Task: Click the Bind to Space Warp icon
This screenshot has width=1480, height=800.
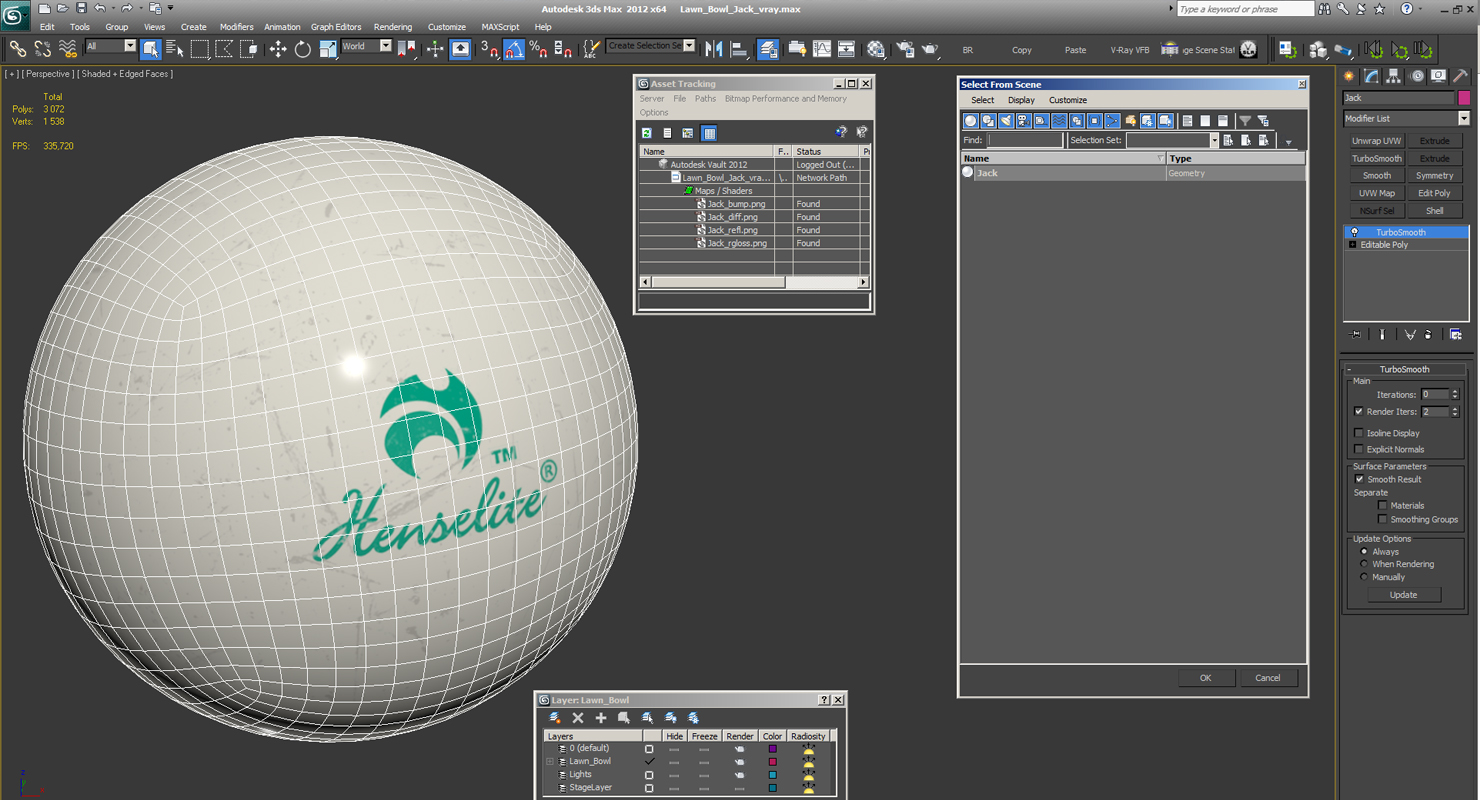Action: click(68, 49)
